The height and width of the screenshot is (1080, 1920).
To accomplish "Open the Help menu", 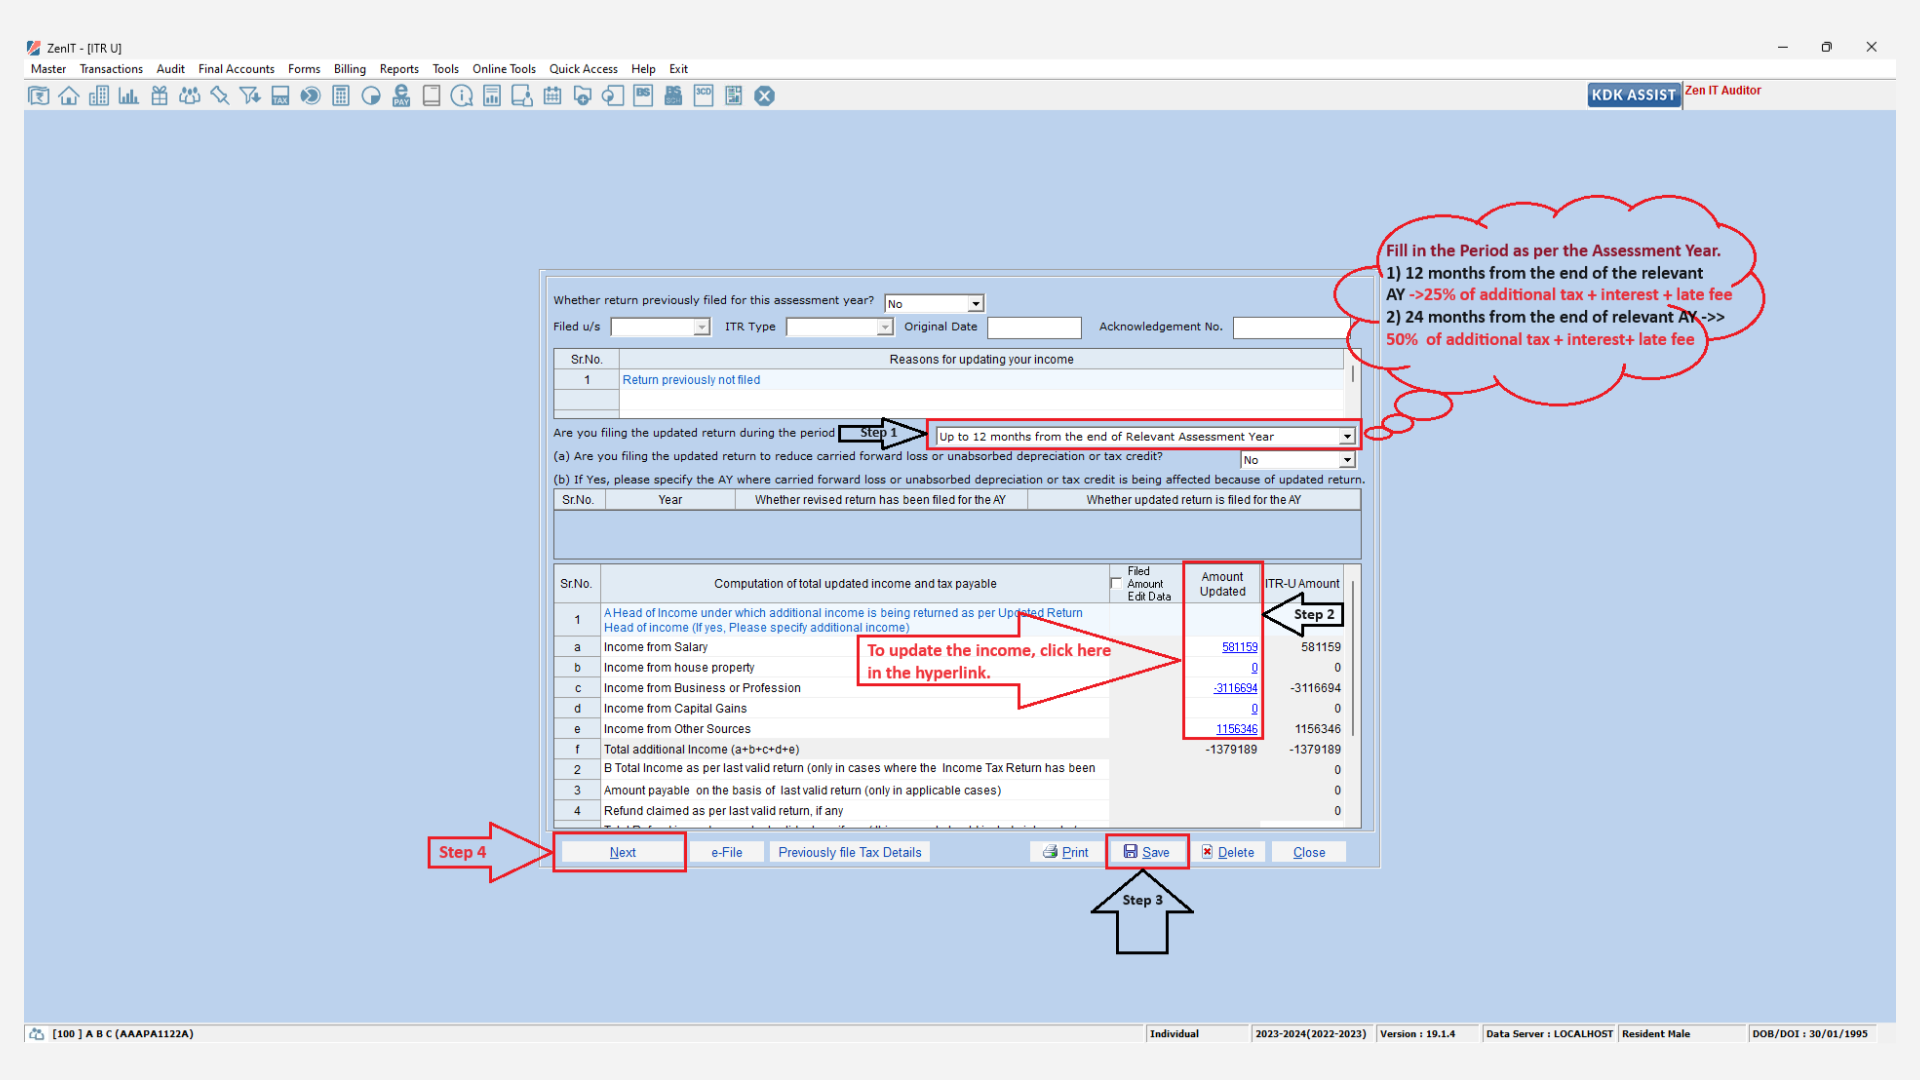I will [x=643, y=69].
